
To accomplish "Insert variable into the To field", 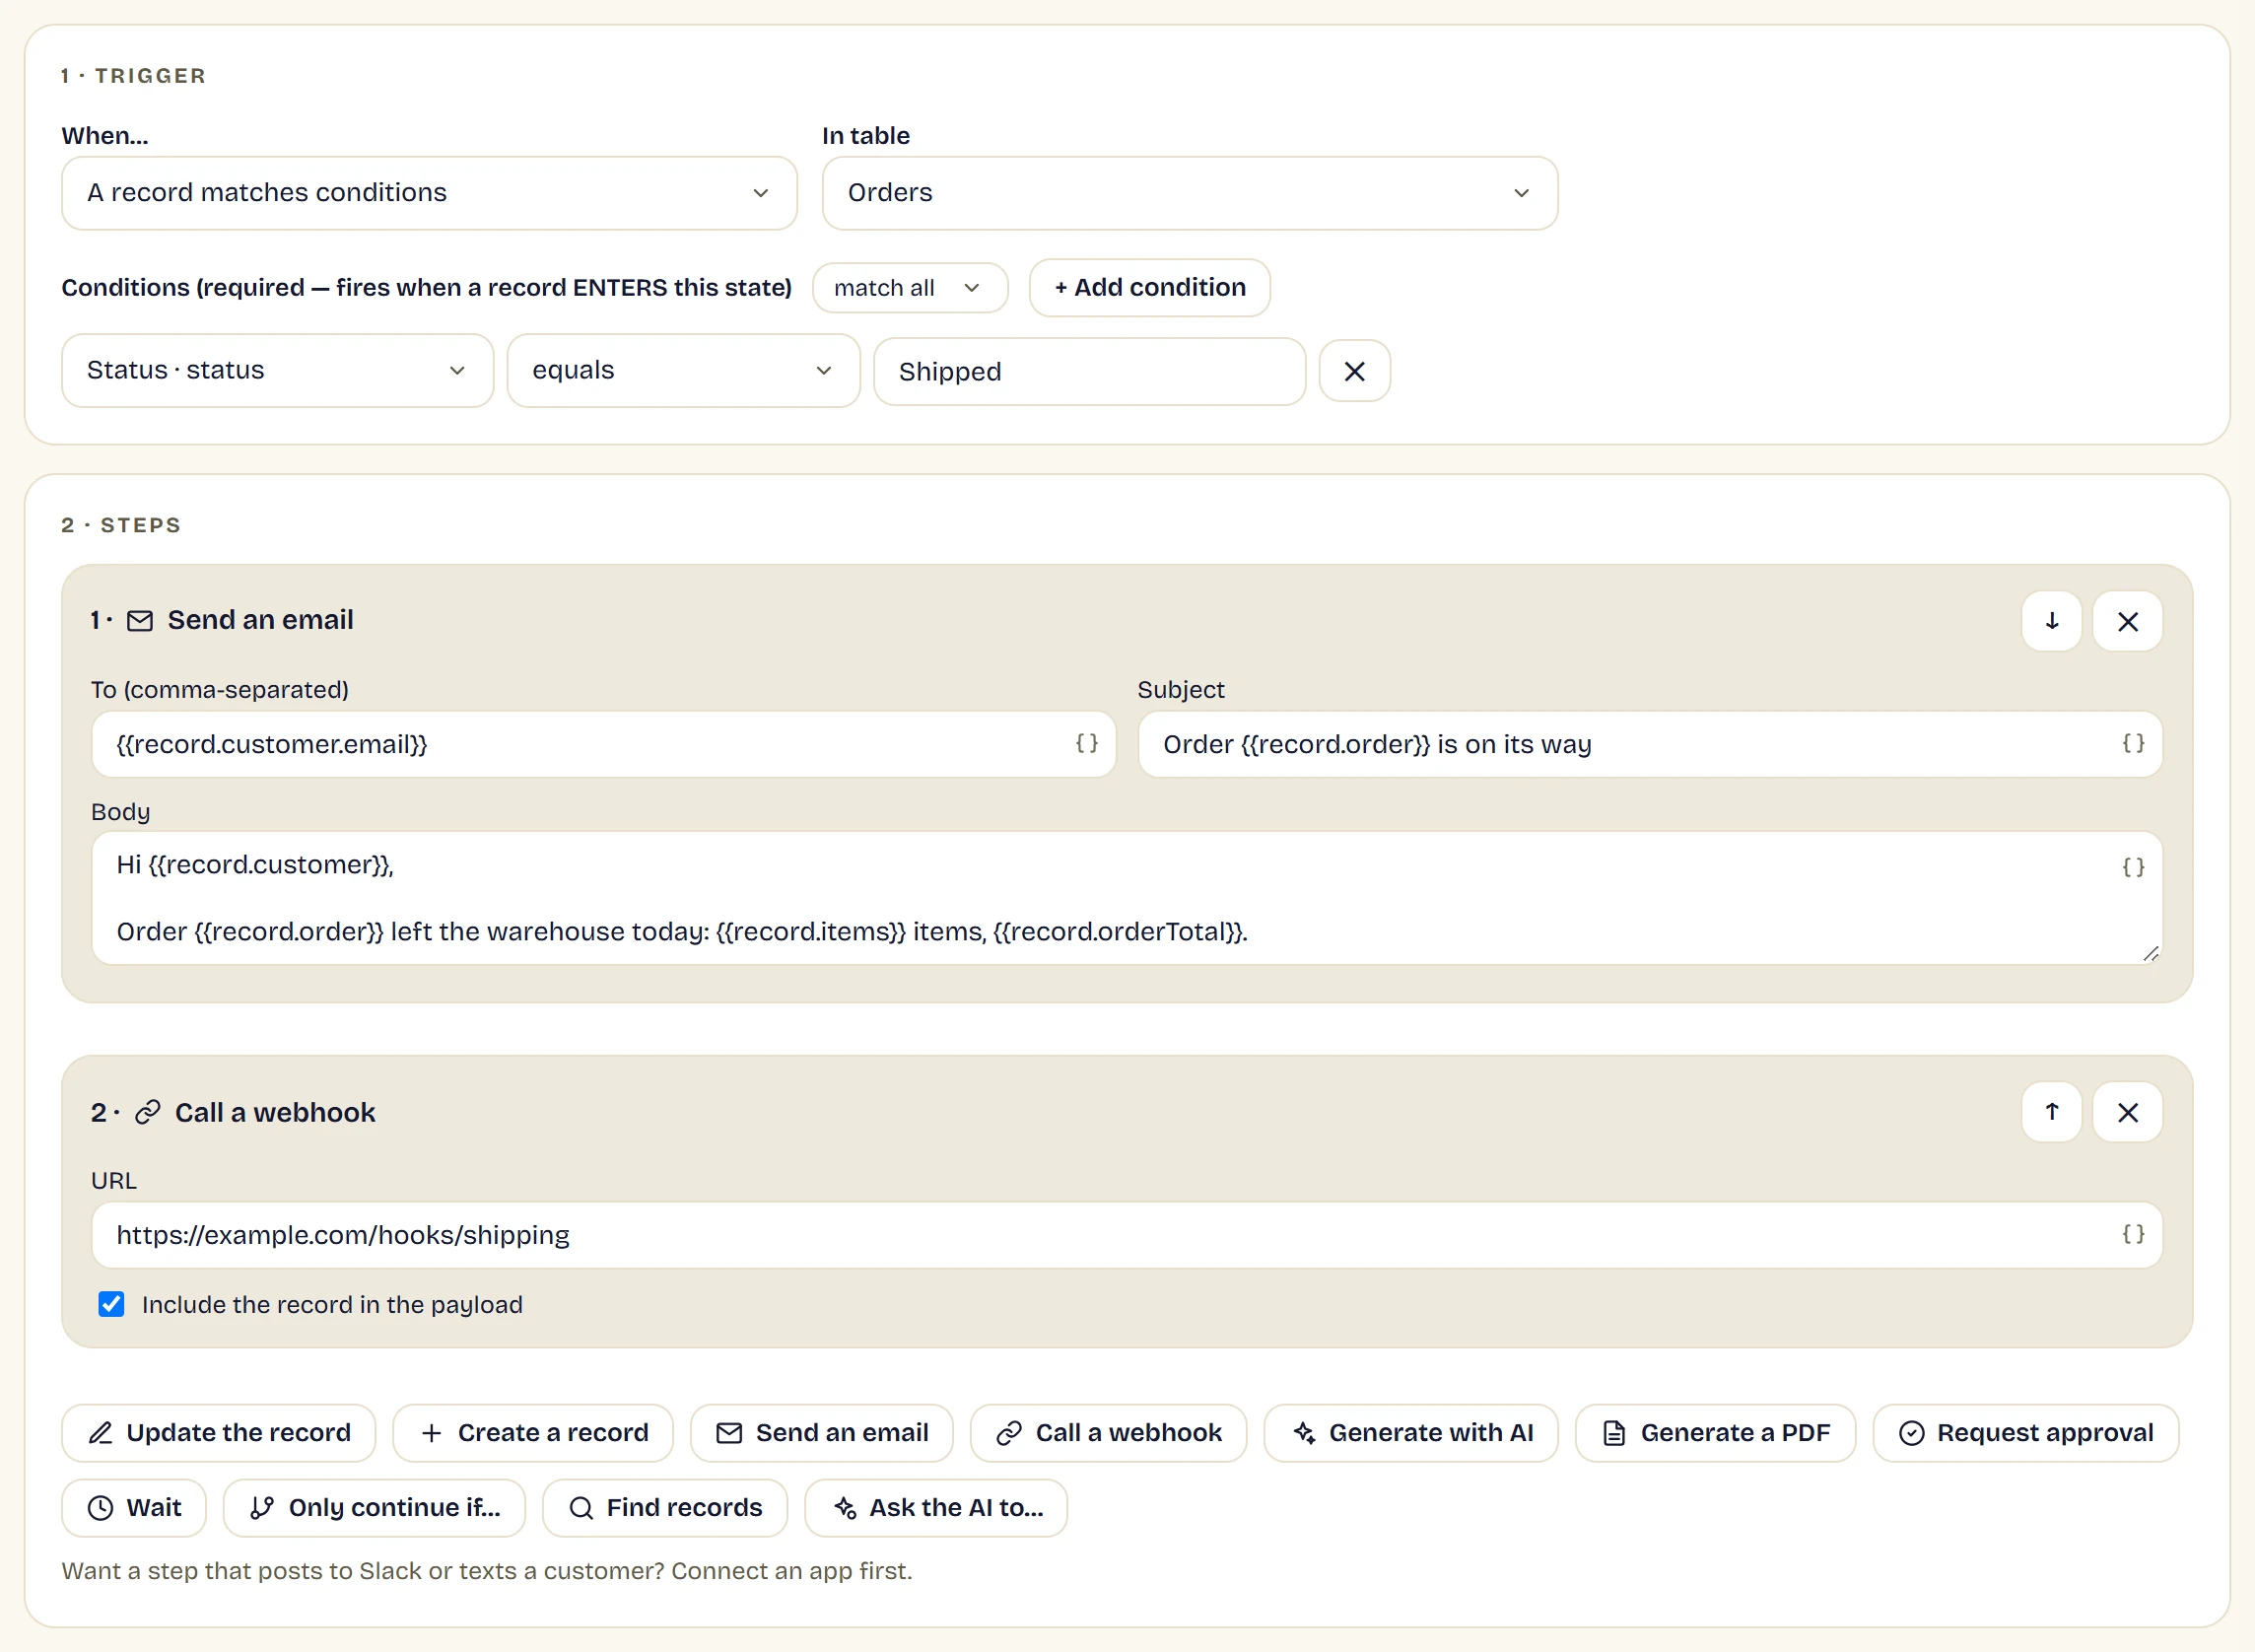I will [x=1086, y=743].
